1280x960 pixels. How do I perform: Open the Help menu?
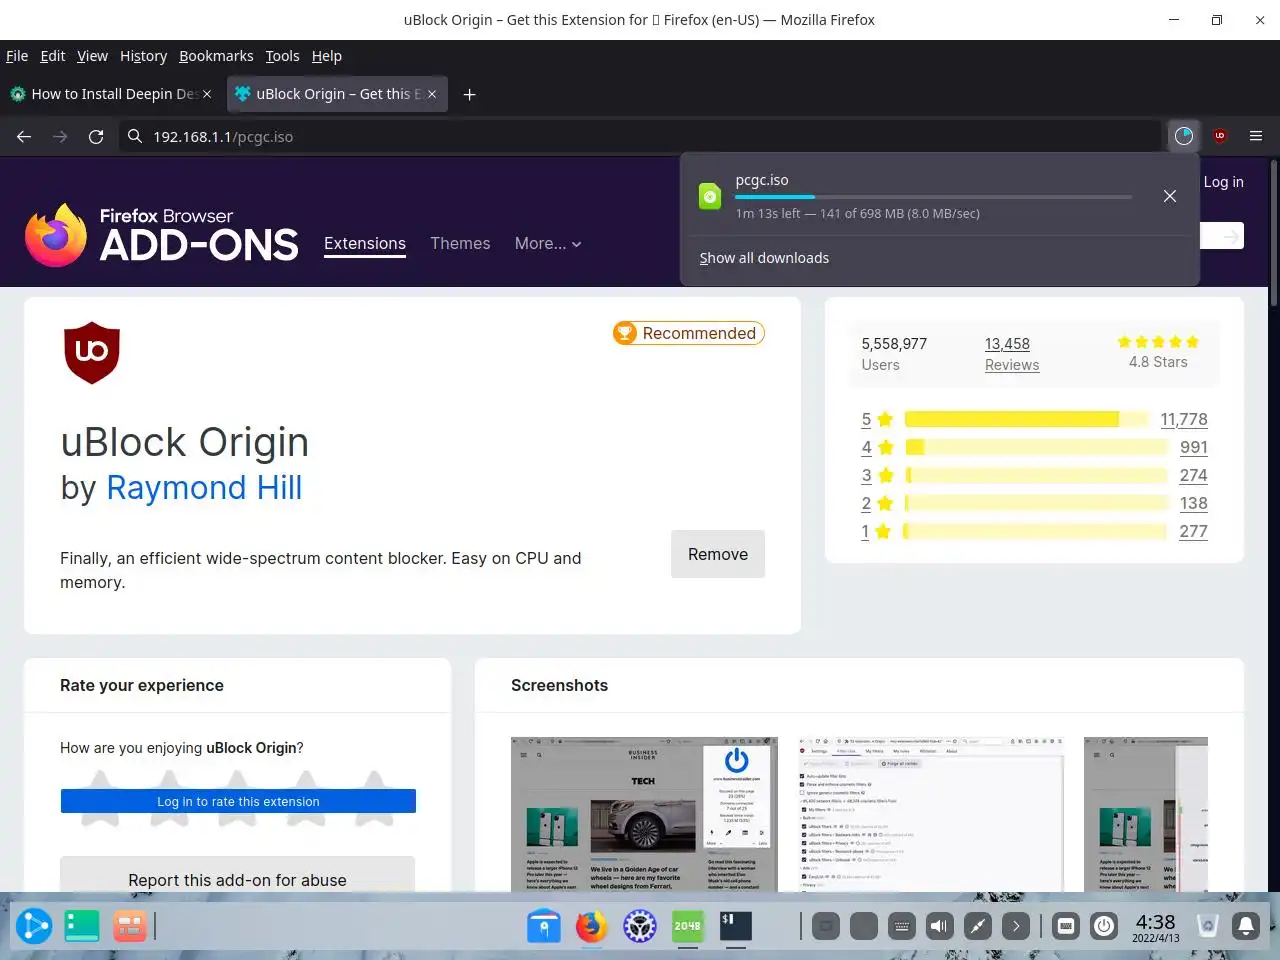[326, 56]
